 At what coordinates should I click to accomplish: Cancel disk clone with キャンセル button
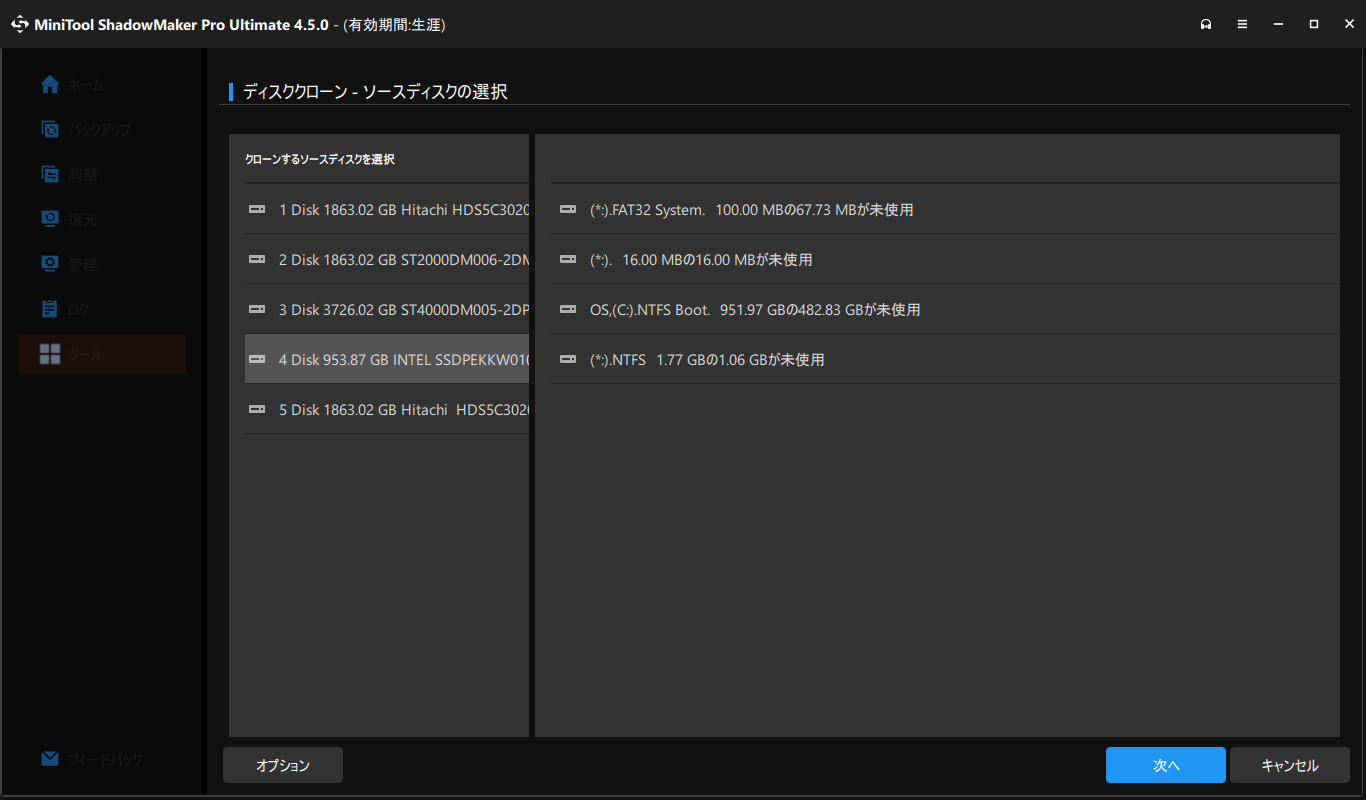1290,765
